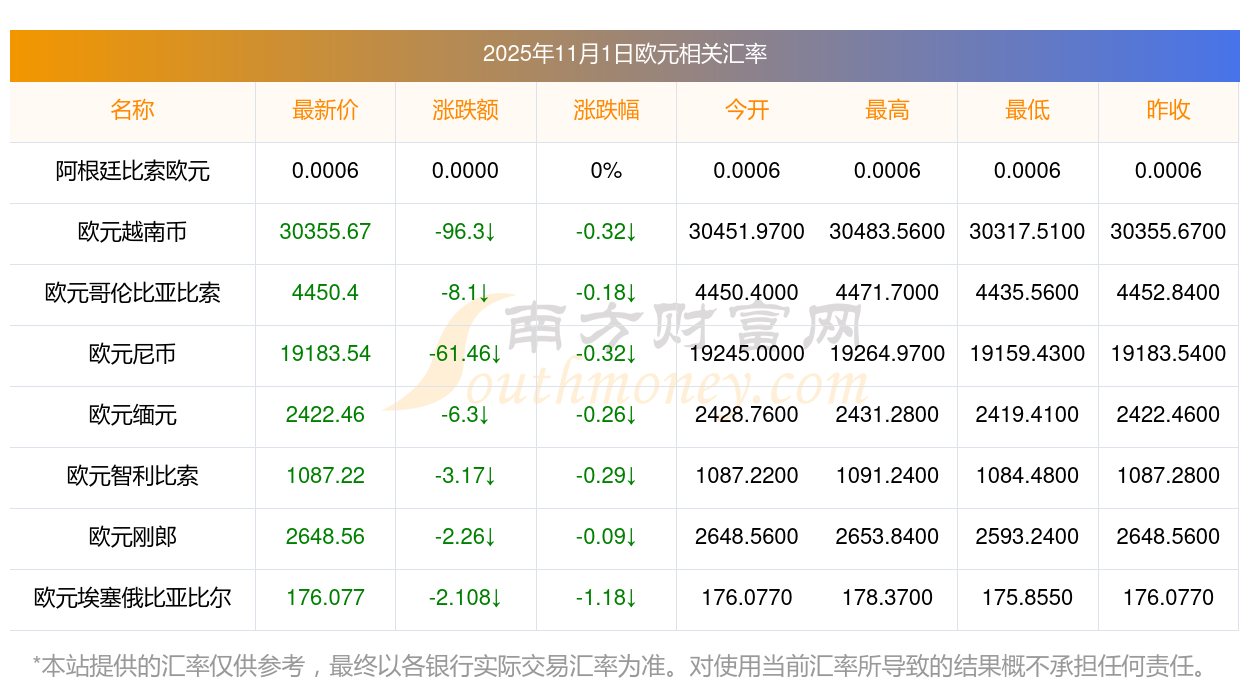Select the 欧元越南币 row name
Screen dimensions: 1250x697
[132, 232]
